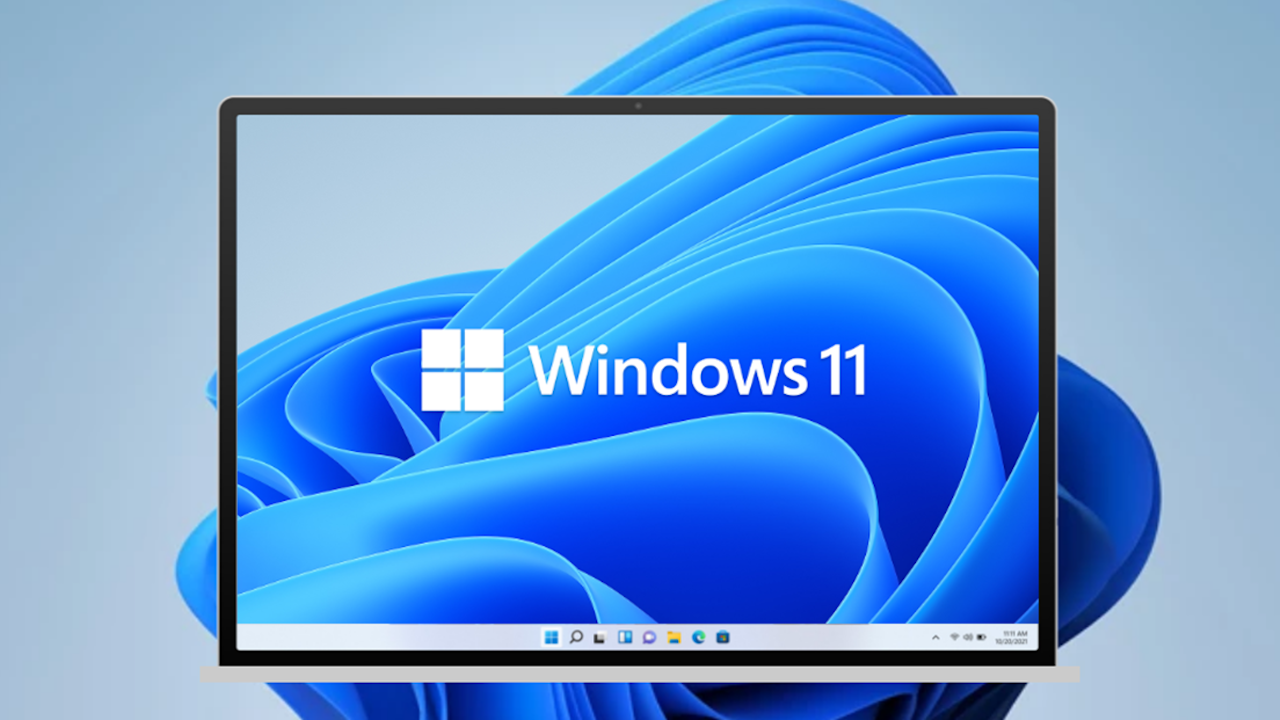
Task: Open the volume control
Action: click(x=967, y=637)
